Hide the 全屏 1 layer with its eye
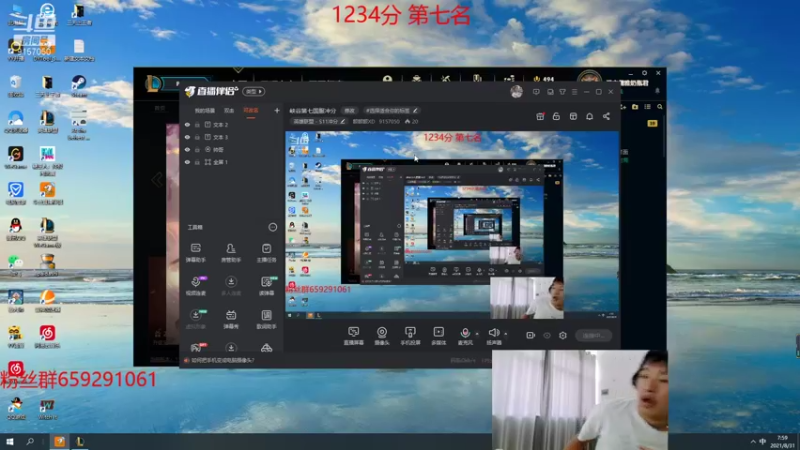The image size is (800, 450). click(x=187, y=162)
